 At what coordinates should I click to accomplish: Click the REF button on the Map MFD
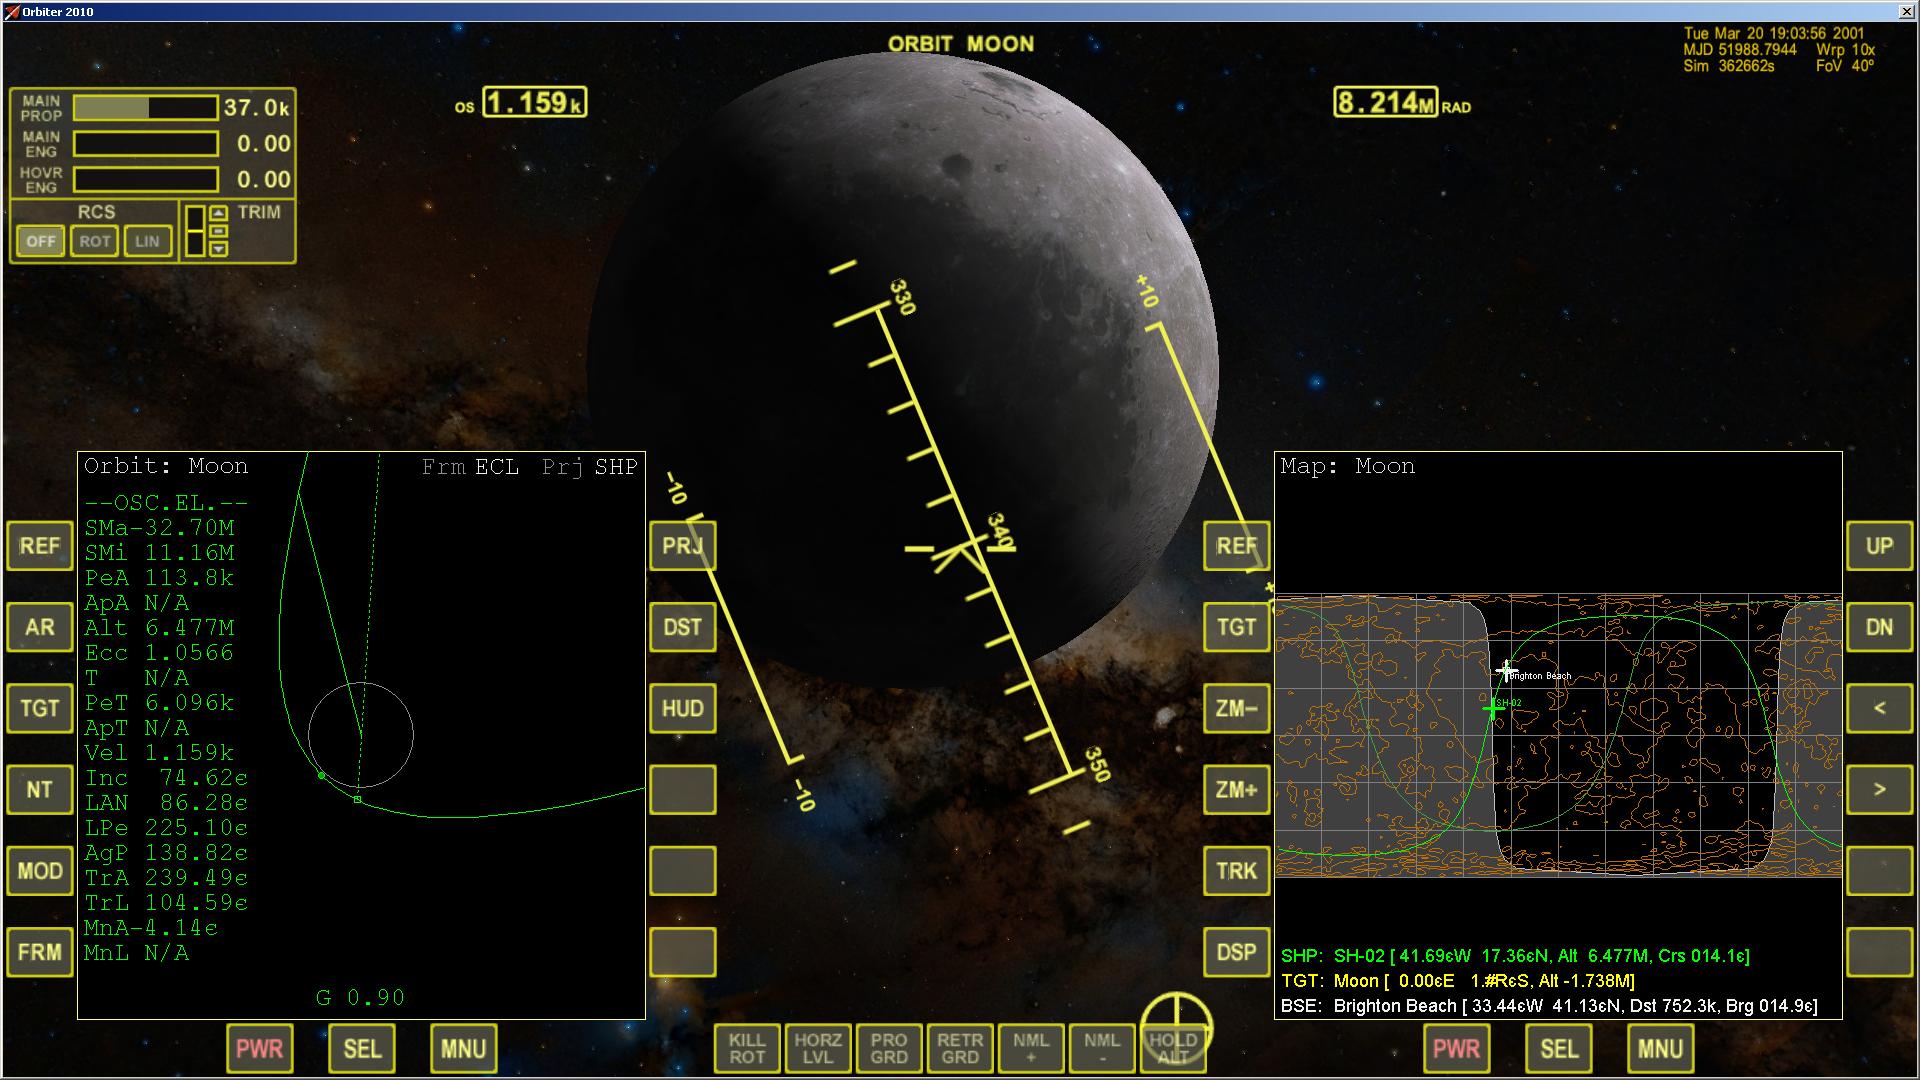pos(1237,546)
